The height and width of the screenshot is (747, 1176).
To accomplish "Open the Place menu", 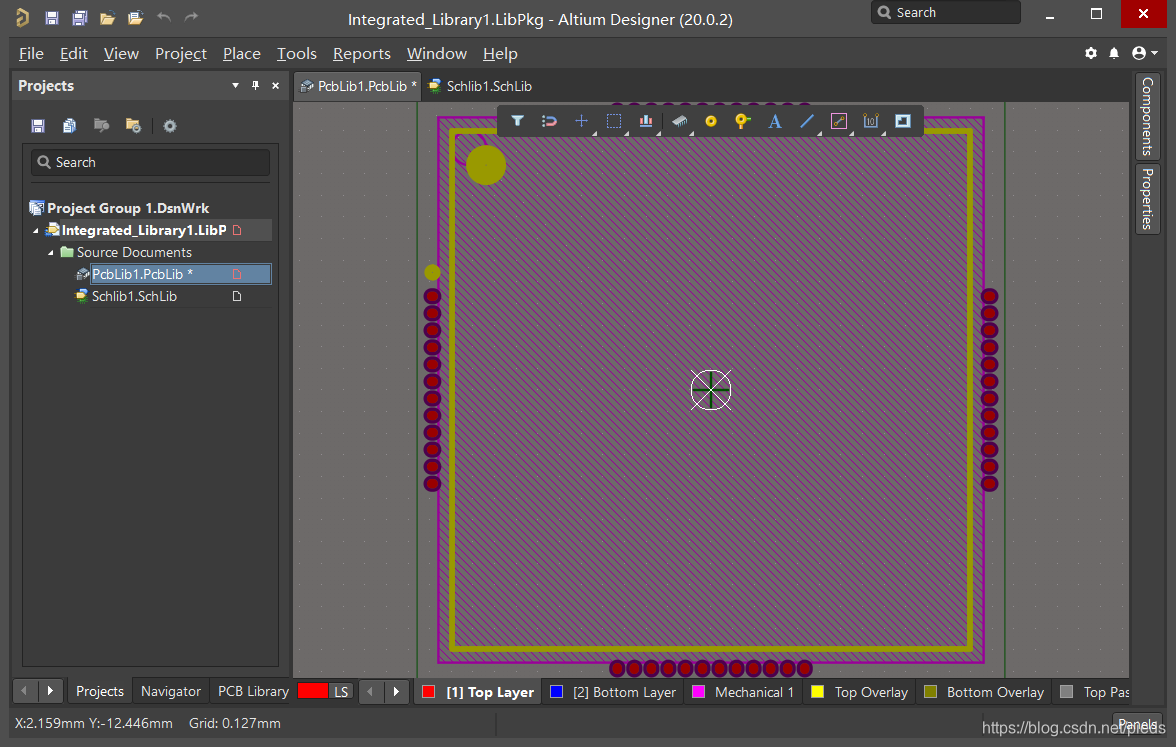I will tap(241, 53).
